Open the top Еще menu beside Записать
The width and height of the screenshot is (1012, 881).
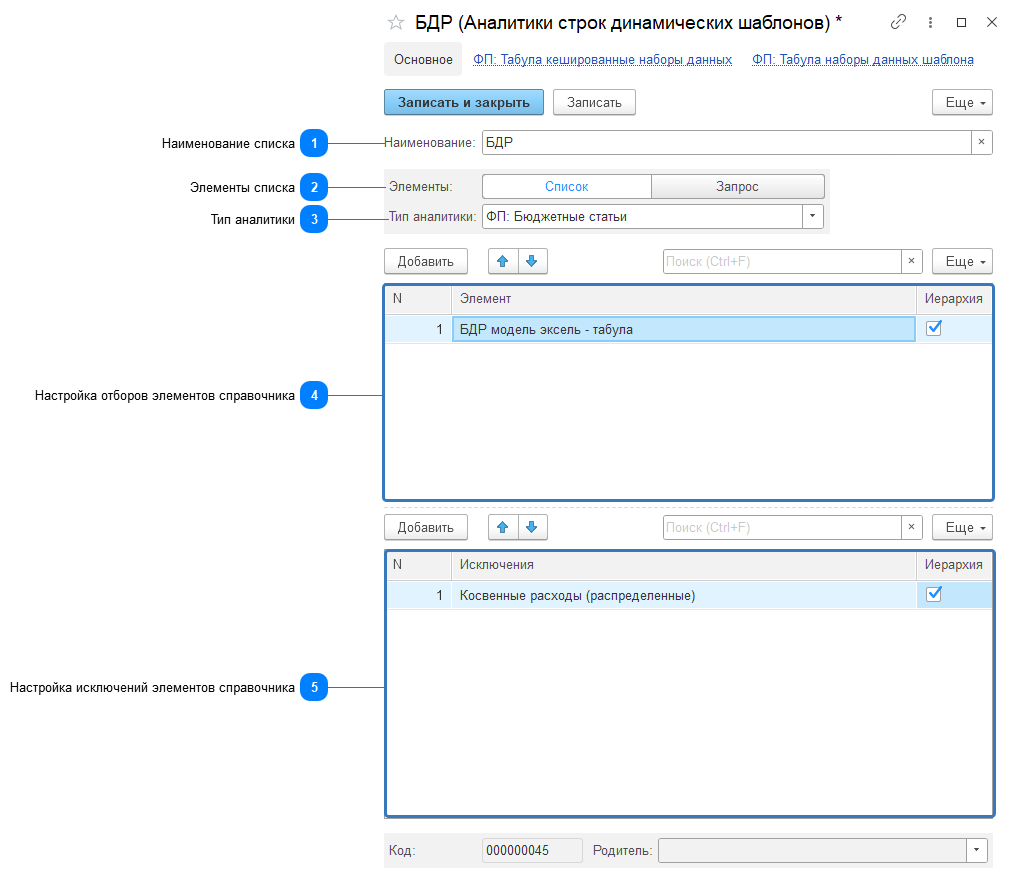pyautogui.click(x=962, y=103)
